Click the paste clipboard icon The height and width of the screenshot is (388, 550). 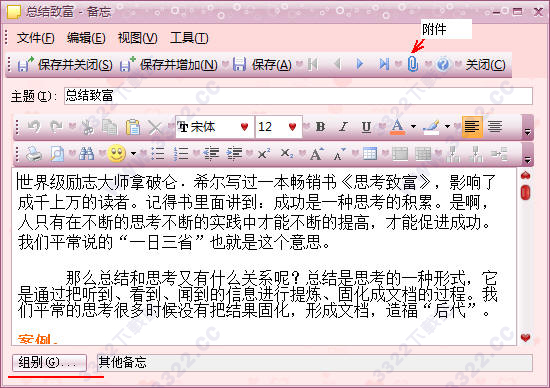[133, 127]
